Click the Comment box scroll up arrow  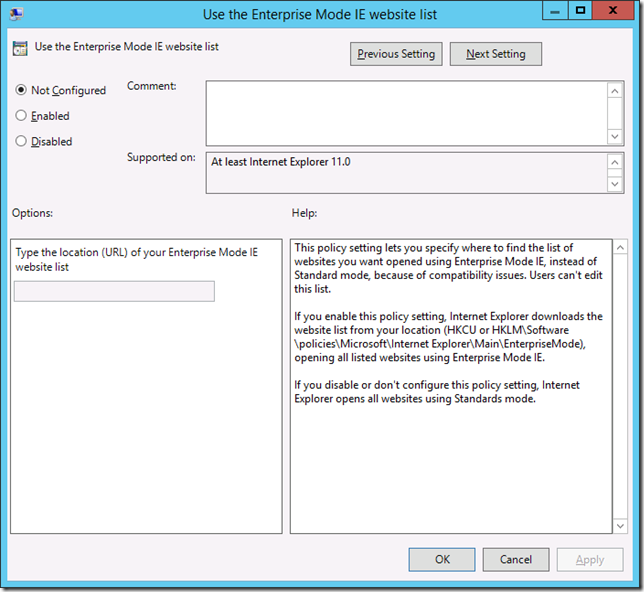(x=615, y=91)
